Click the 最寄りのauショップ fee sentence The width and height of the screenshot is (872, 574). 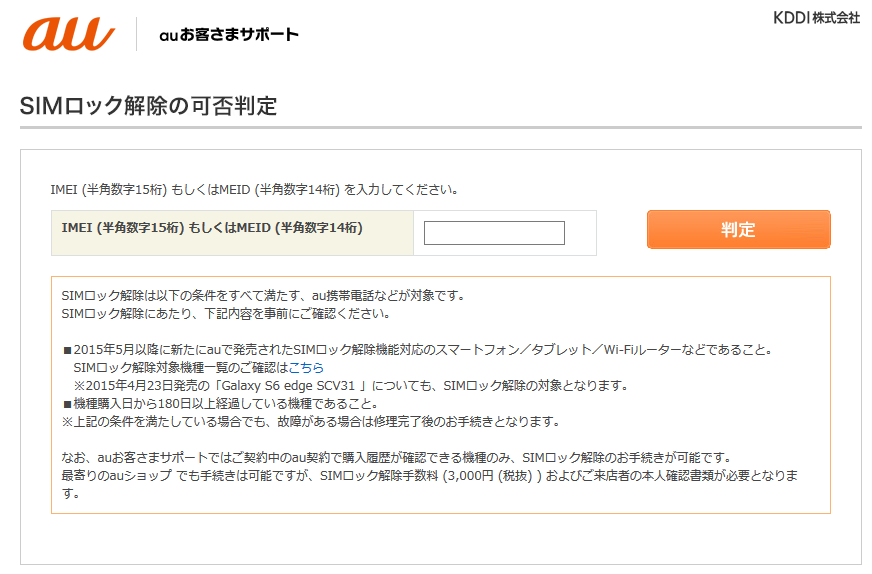pyautogui.click(x=429, y=484)
